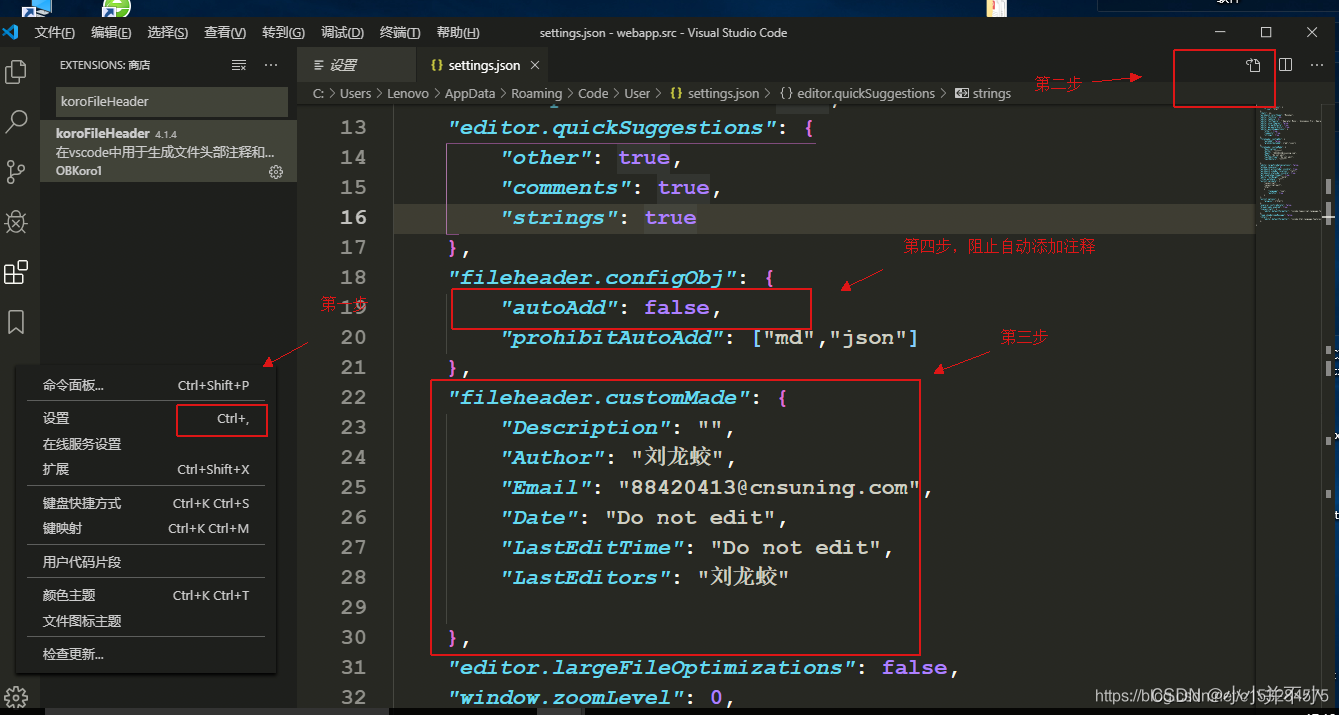Click line number 16 in the gutter

[x=353, y=218]
